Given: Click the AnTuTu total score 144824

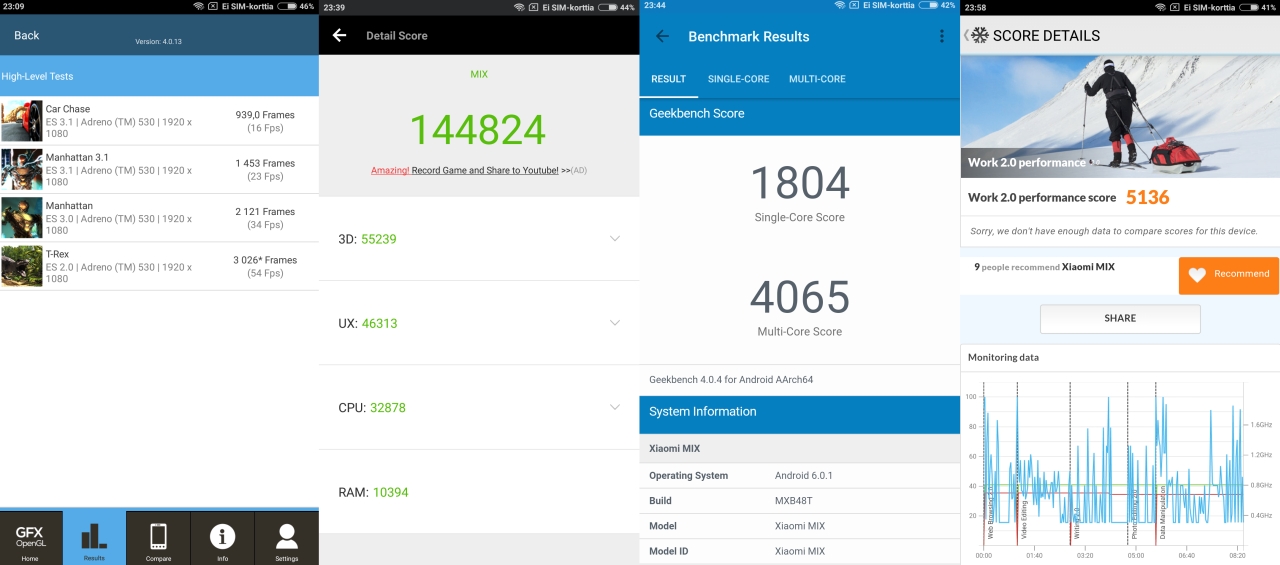Looking at the screenshot, I should point(478,130).
